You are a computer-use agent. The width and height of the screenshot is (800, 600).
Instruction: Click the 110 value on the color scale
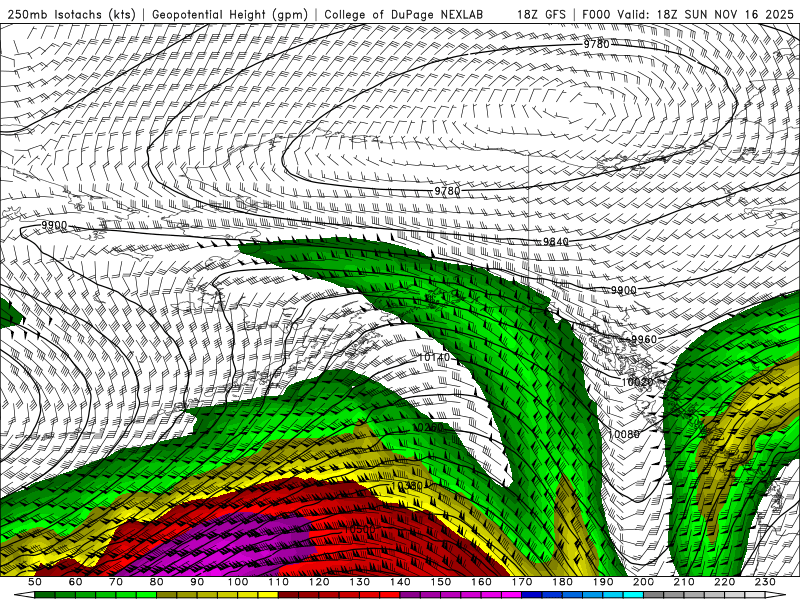278,582
